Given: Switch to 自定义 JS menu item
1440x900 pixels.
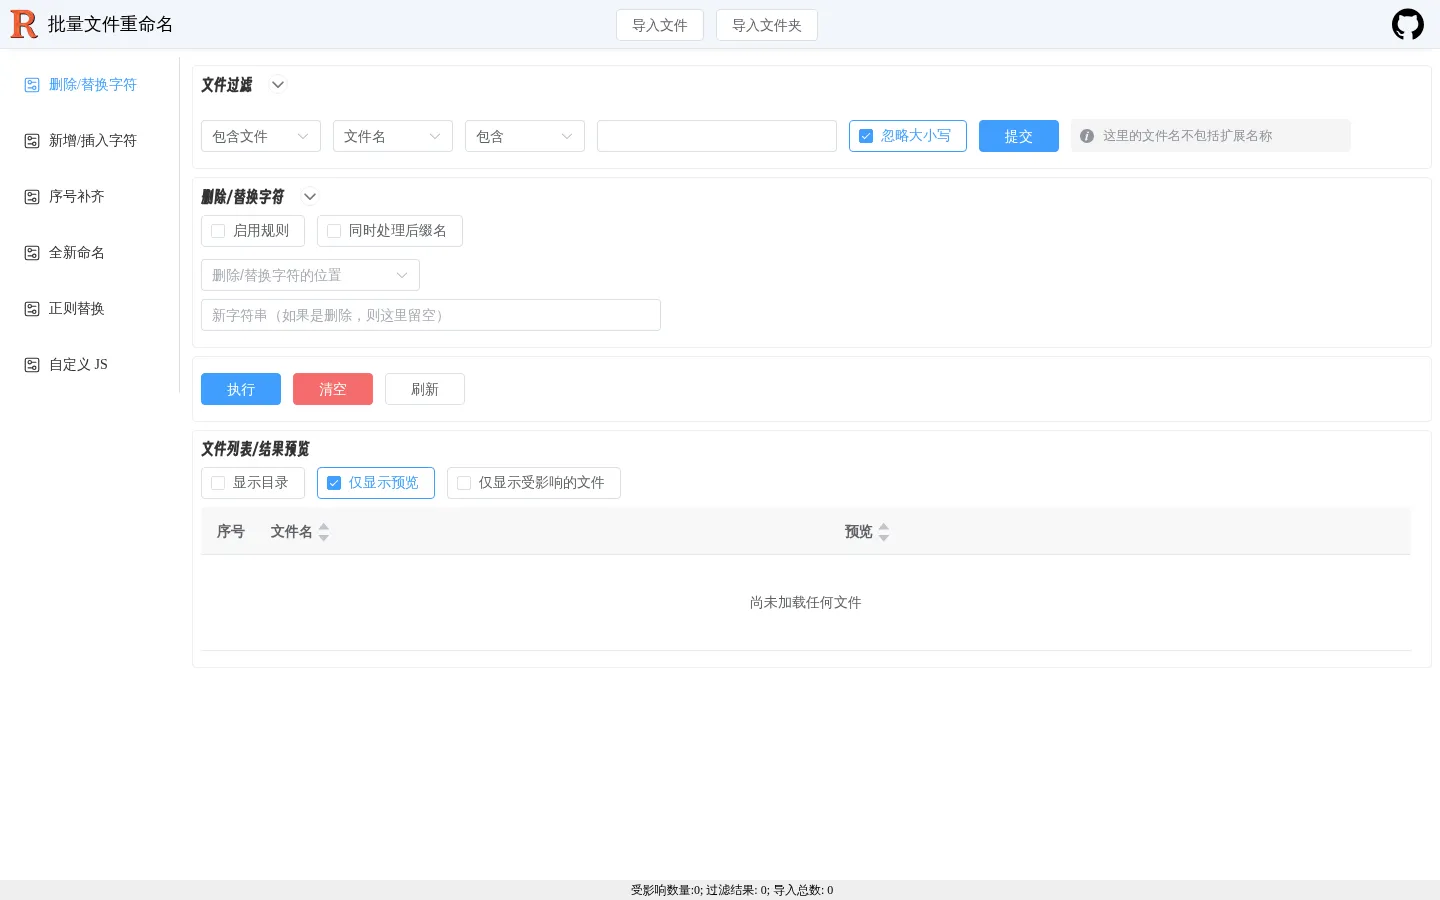Looking at the screenshot, I should pos(90,365).
